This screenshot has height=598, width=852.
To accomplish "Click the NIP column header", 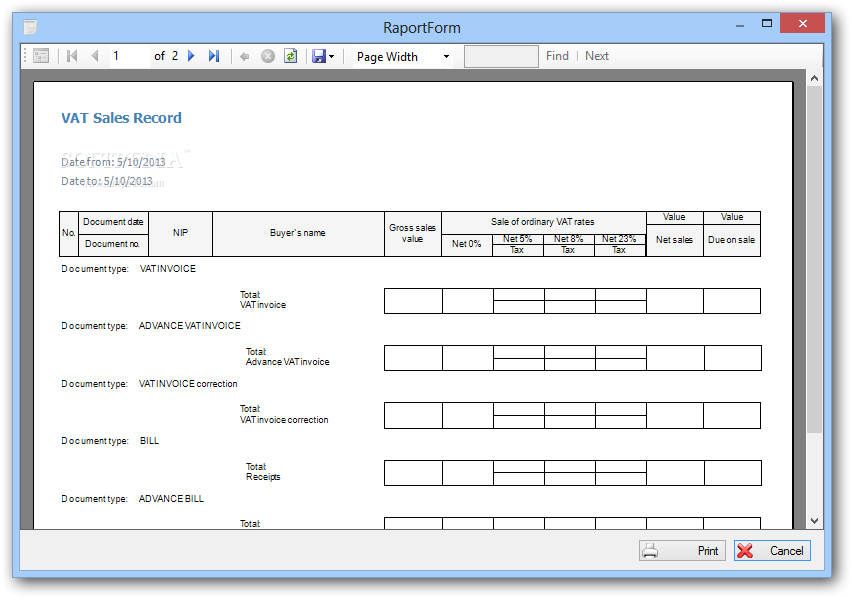I will [180, 233].
